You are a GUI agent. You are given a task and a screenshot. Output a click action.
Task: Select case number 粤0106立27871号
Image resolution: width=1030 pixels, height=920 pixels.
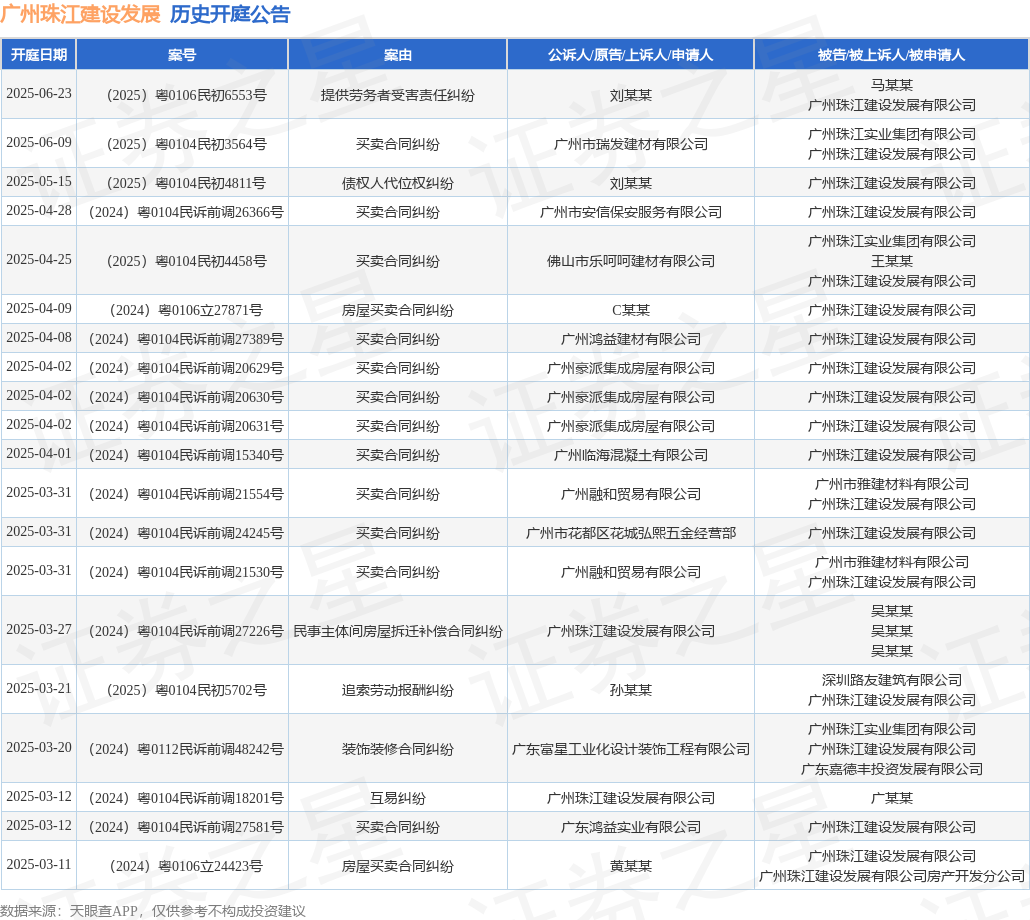point(186,310)
